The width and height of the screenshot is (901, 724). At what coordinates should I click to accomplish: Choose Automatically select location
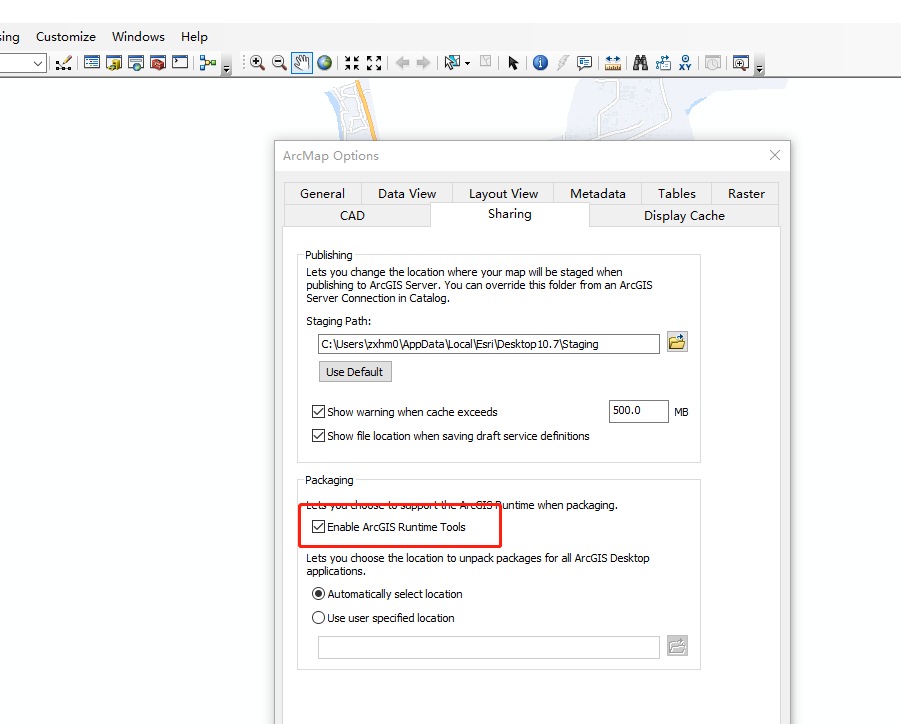click(x=318, y=593)
